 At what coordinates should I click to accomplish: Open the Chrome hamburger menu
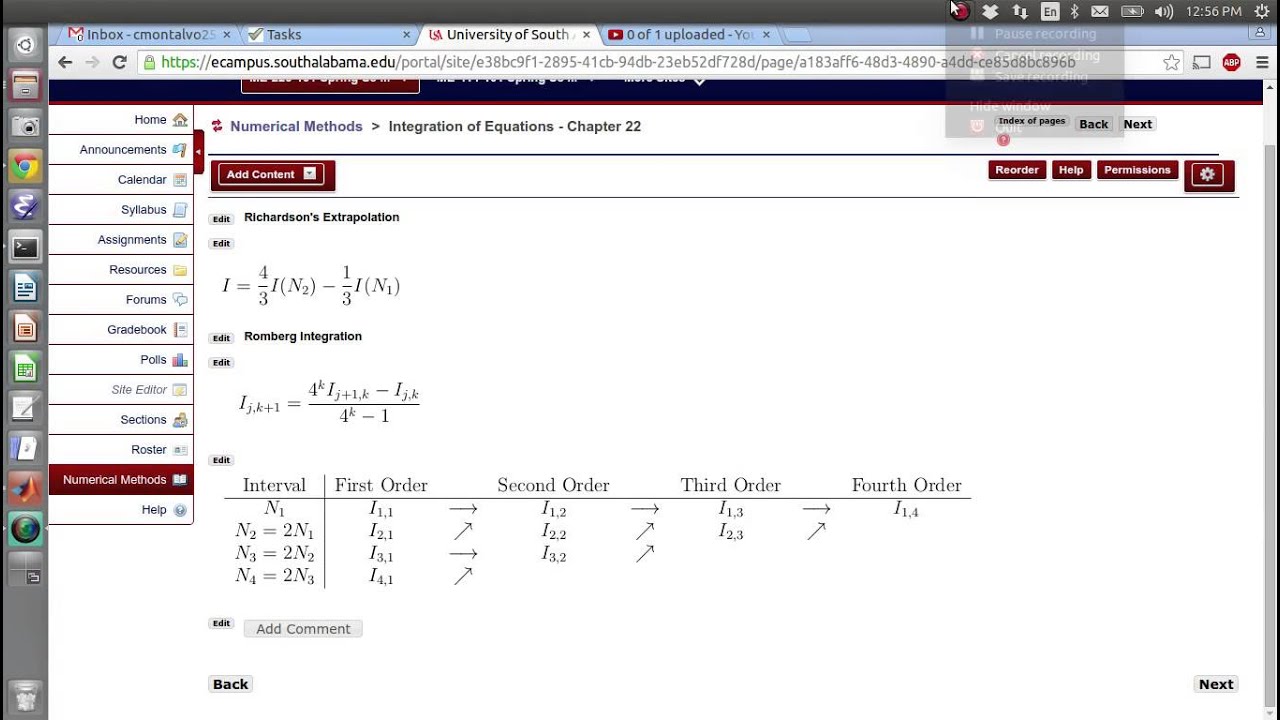1262,62
